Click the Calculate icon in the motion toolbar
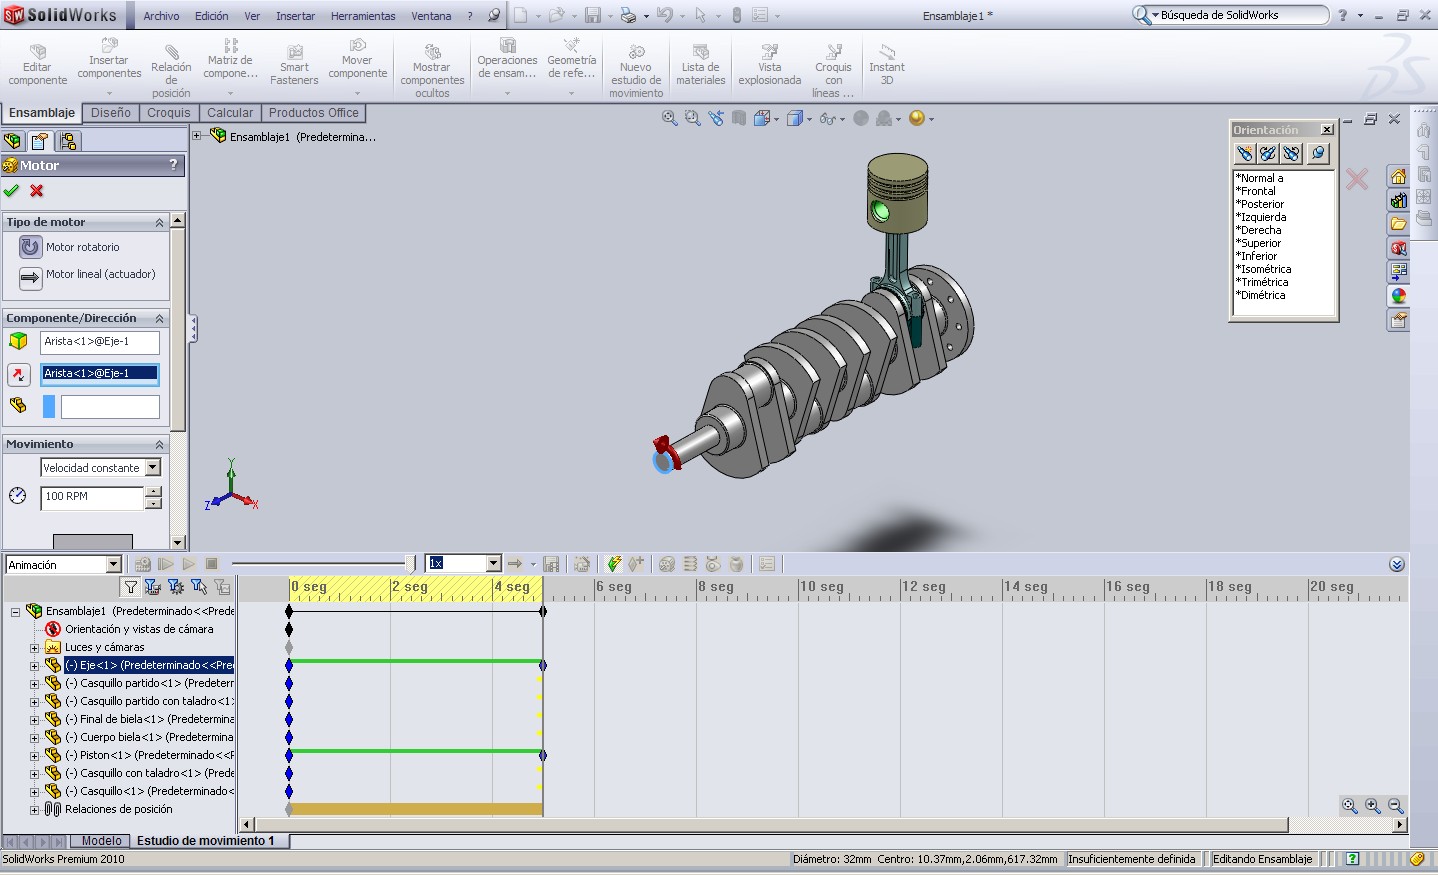This screenshot has width=1438, height=875. 143,564
